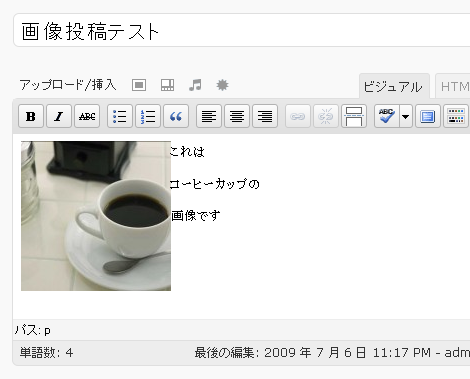Viewport: 470px width, 379px height.
Task: Add an image via upload icon
Action: pyautogui.click(x=139, y=85)
